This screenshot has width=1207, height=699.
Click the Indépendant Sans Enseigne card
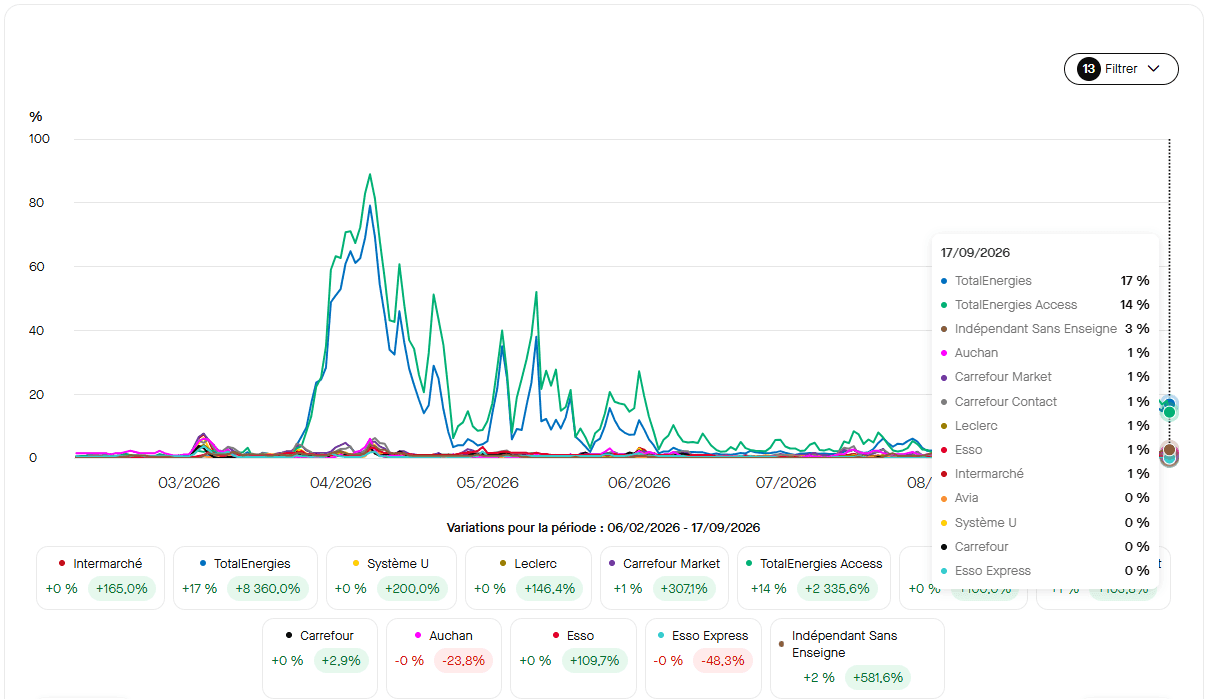[x=857, y=658]
